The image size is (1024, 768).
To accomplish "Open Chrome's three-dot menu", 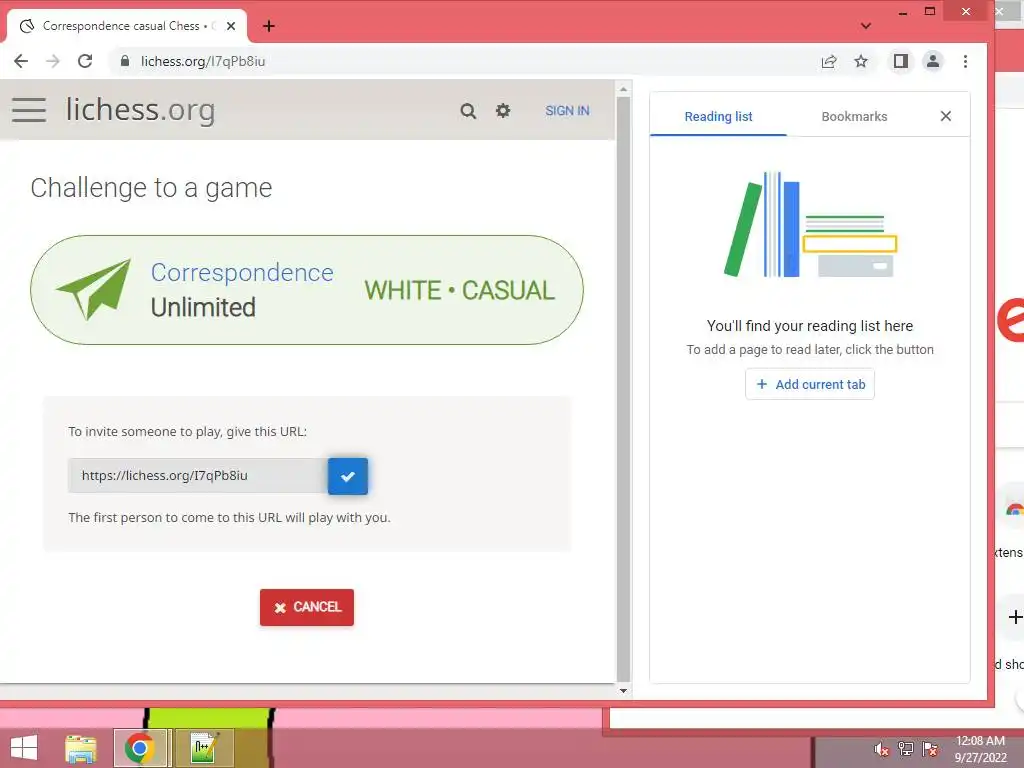I will tap(965, 61).
